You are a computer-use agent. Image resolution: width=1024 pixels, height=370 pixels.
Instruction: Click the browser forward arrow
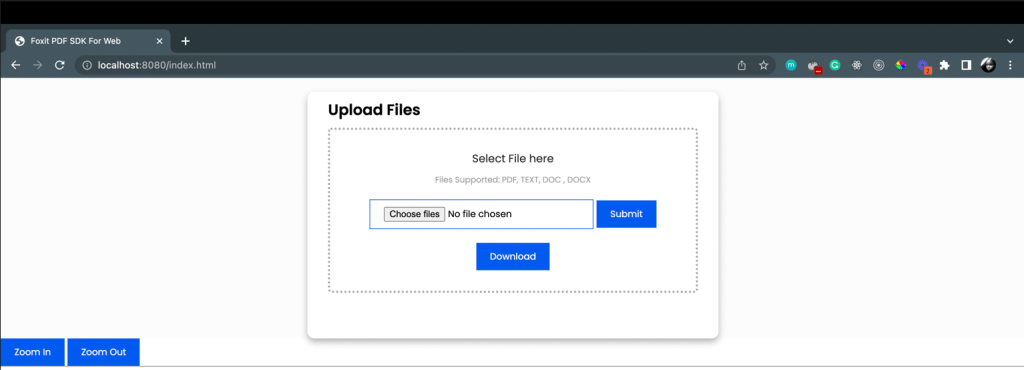(x=37, y=65)
